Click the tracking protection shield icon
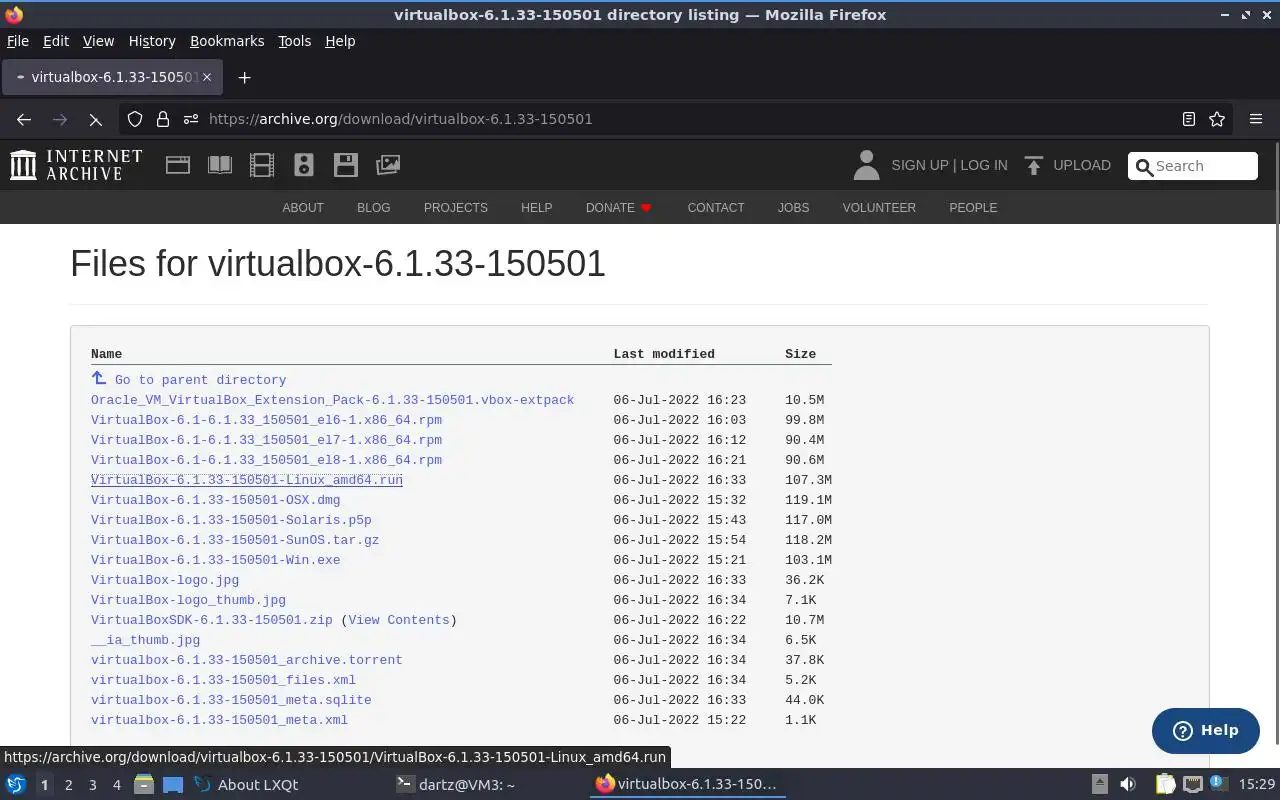 (135, 119)
